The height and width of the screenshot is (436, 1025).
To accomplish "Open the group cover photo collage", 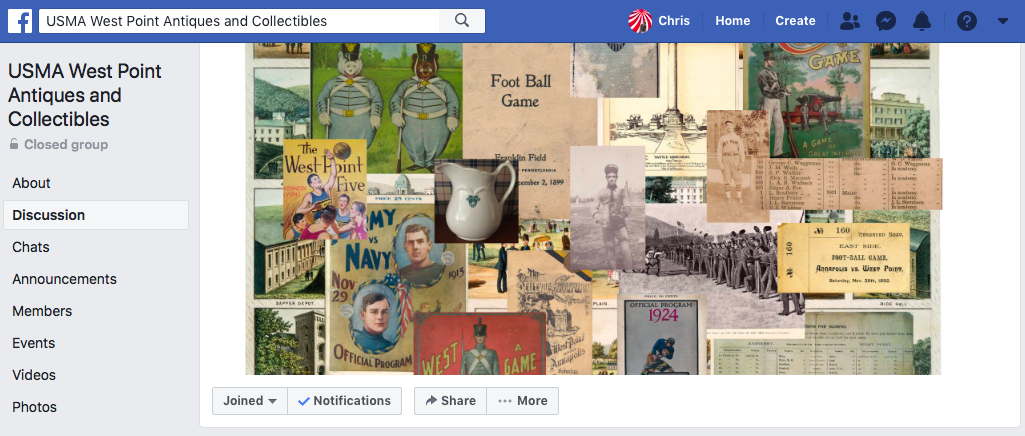I will click(x=593, y=209).
